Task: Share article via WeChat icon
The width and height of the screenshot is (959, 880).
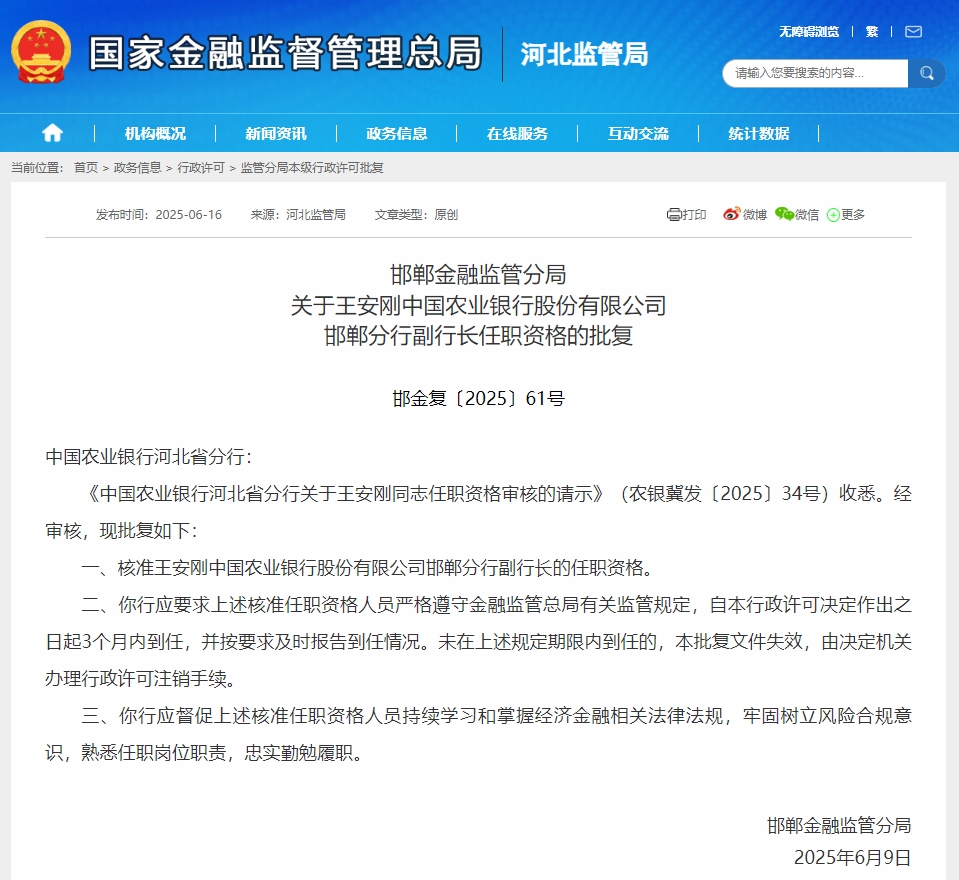Action: click(784, 214)
